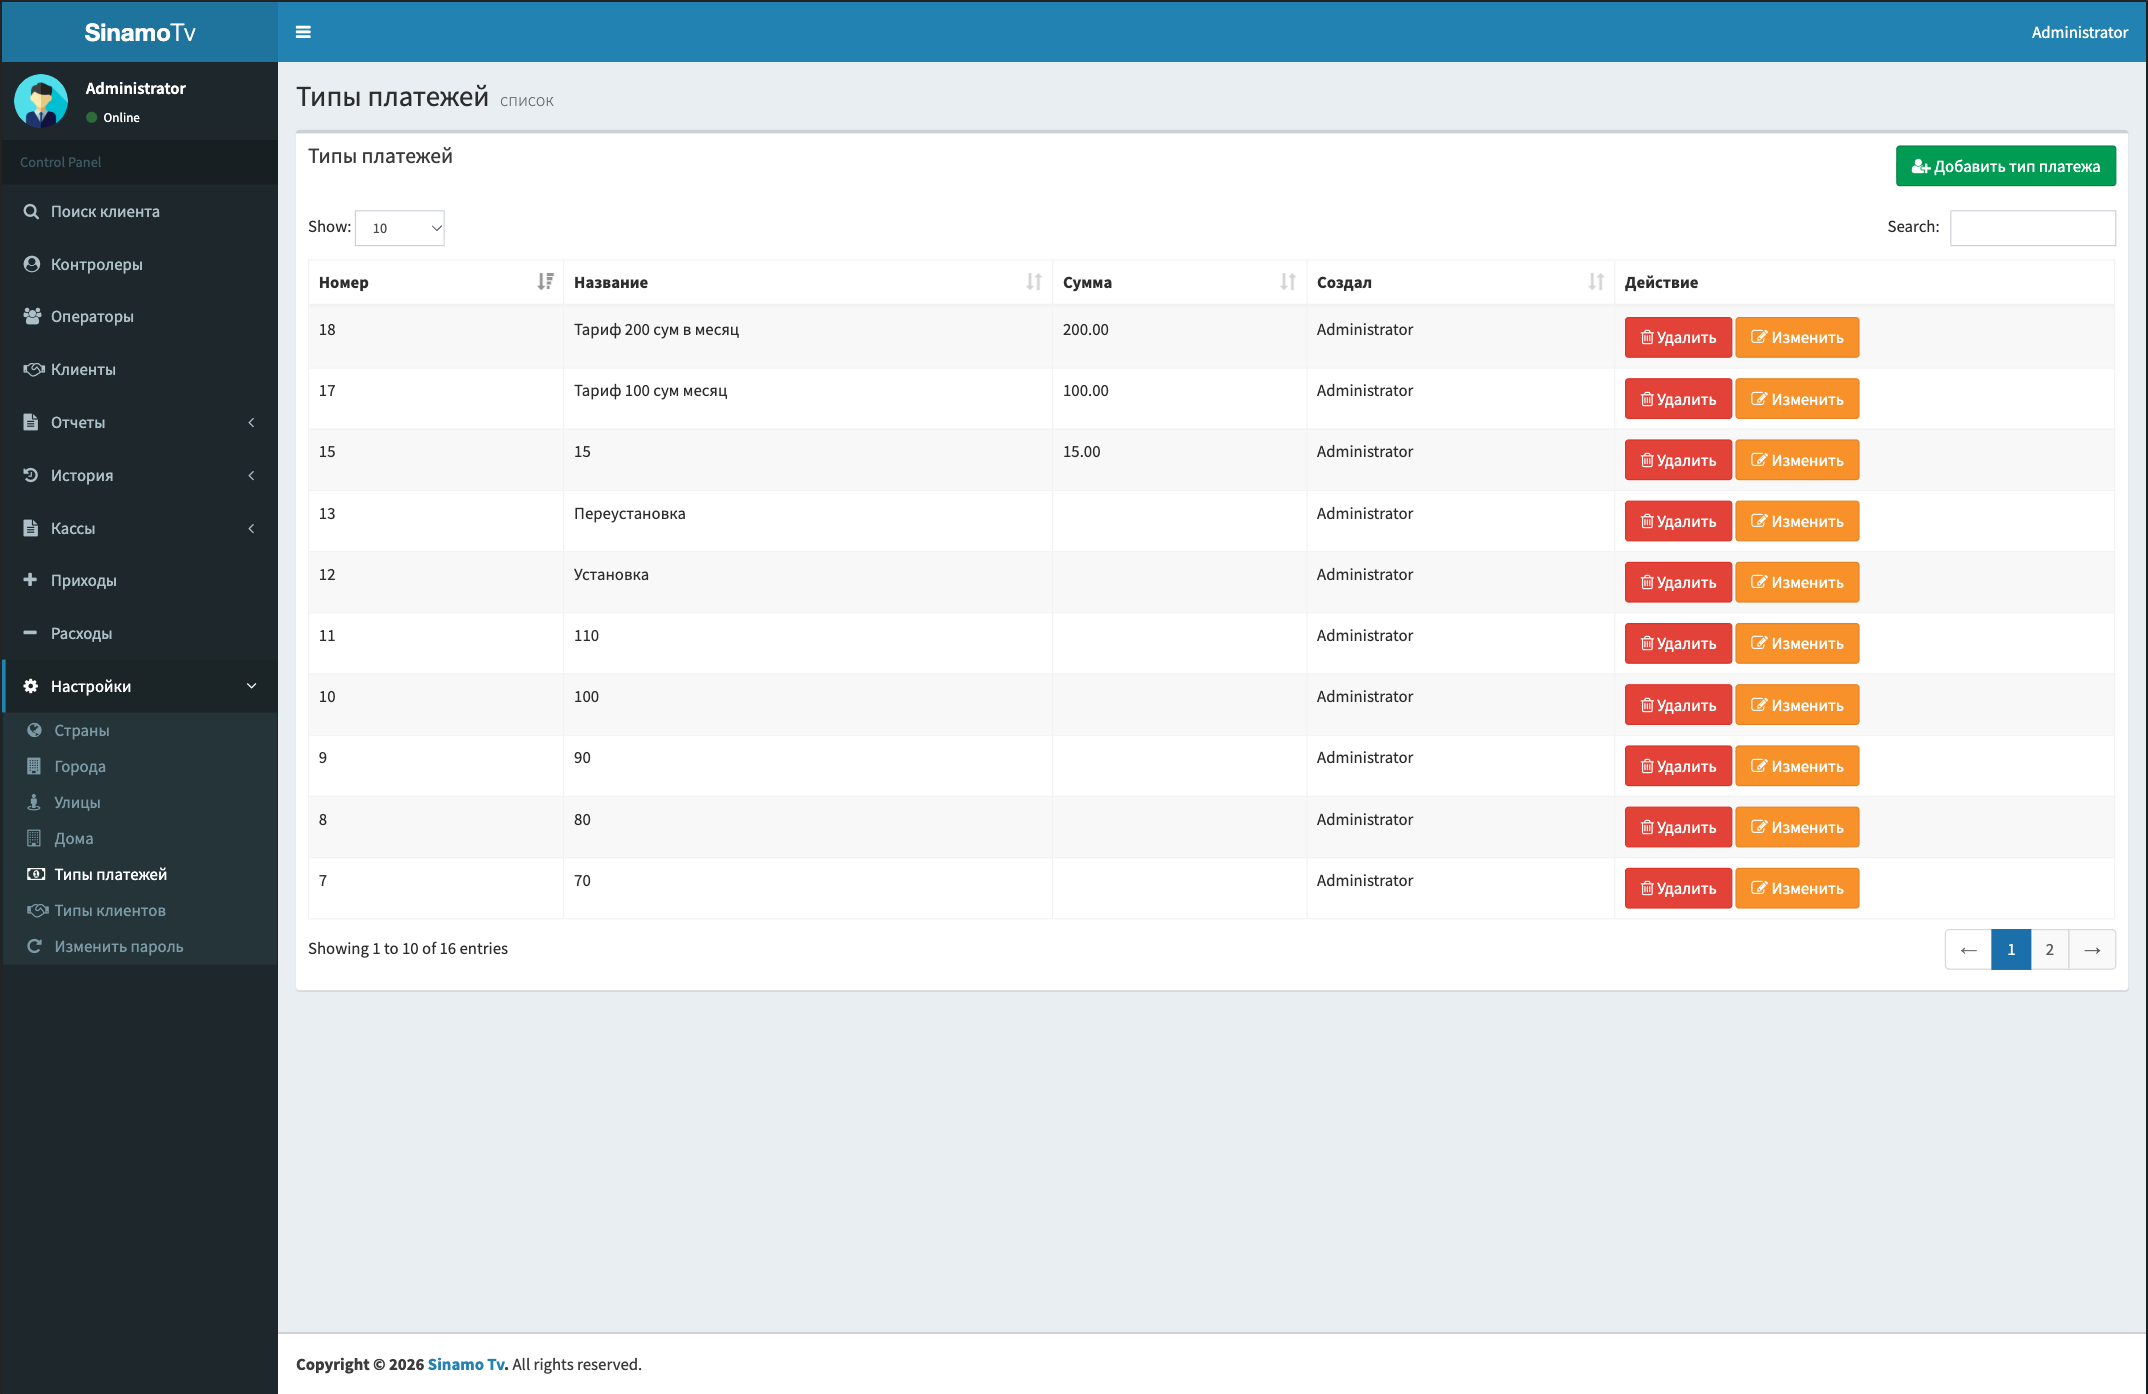Image resolution: width=2148 pixels, height=1394 pixels.
Task: Click the Administrator avatar image
Action: coord(41,101)
